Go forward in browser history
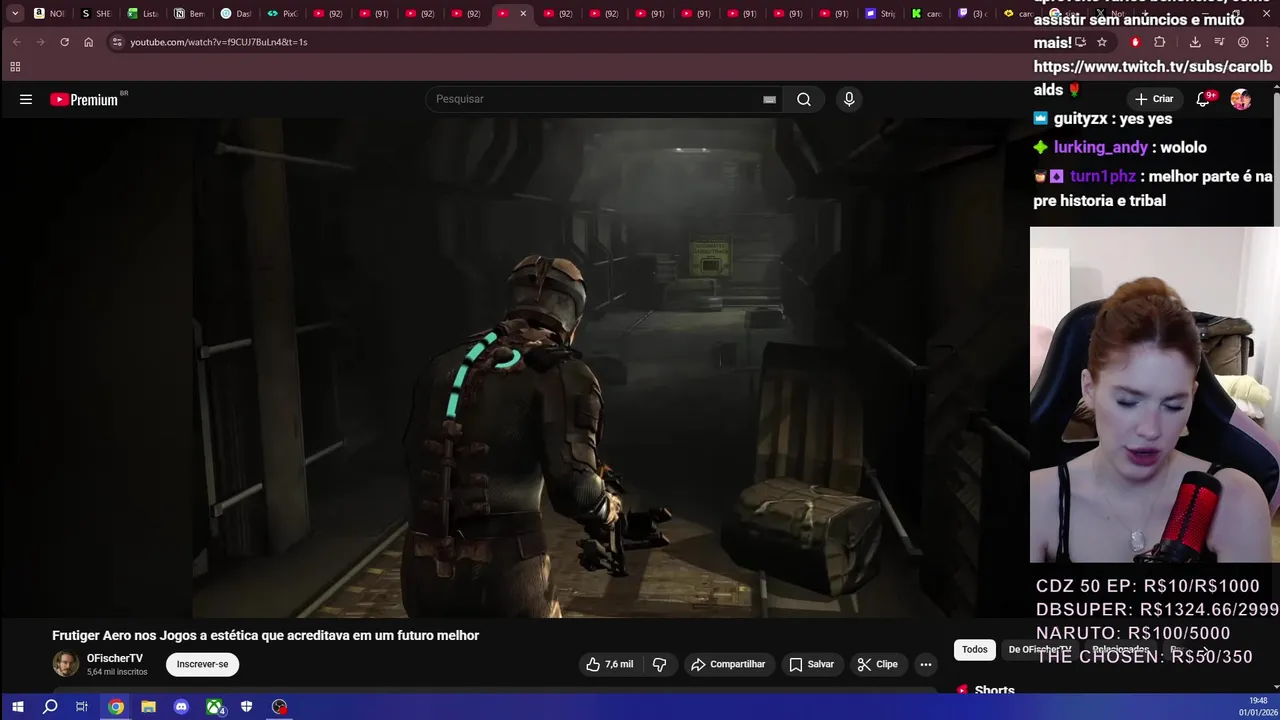Image resolution: width=1280 pixels, height=720 pixels. 40,42
